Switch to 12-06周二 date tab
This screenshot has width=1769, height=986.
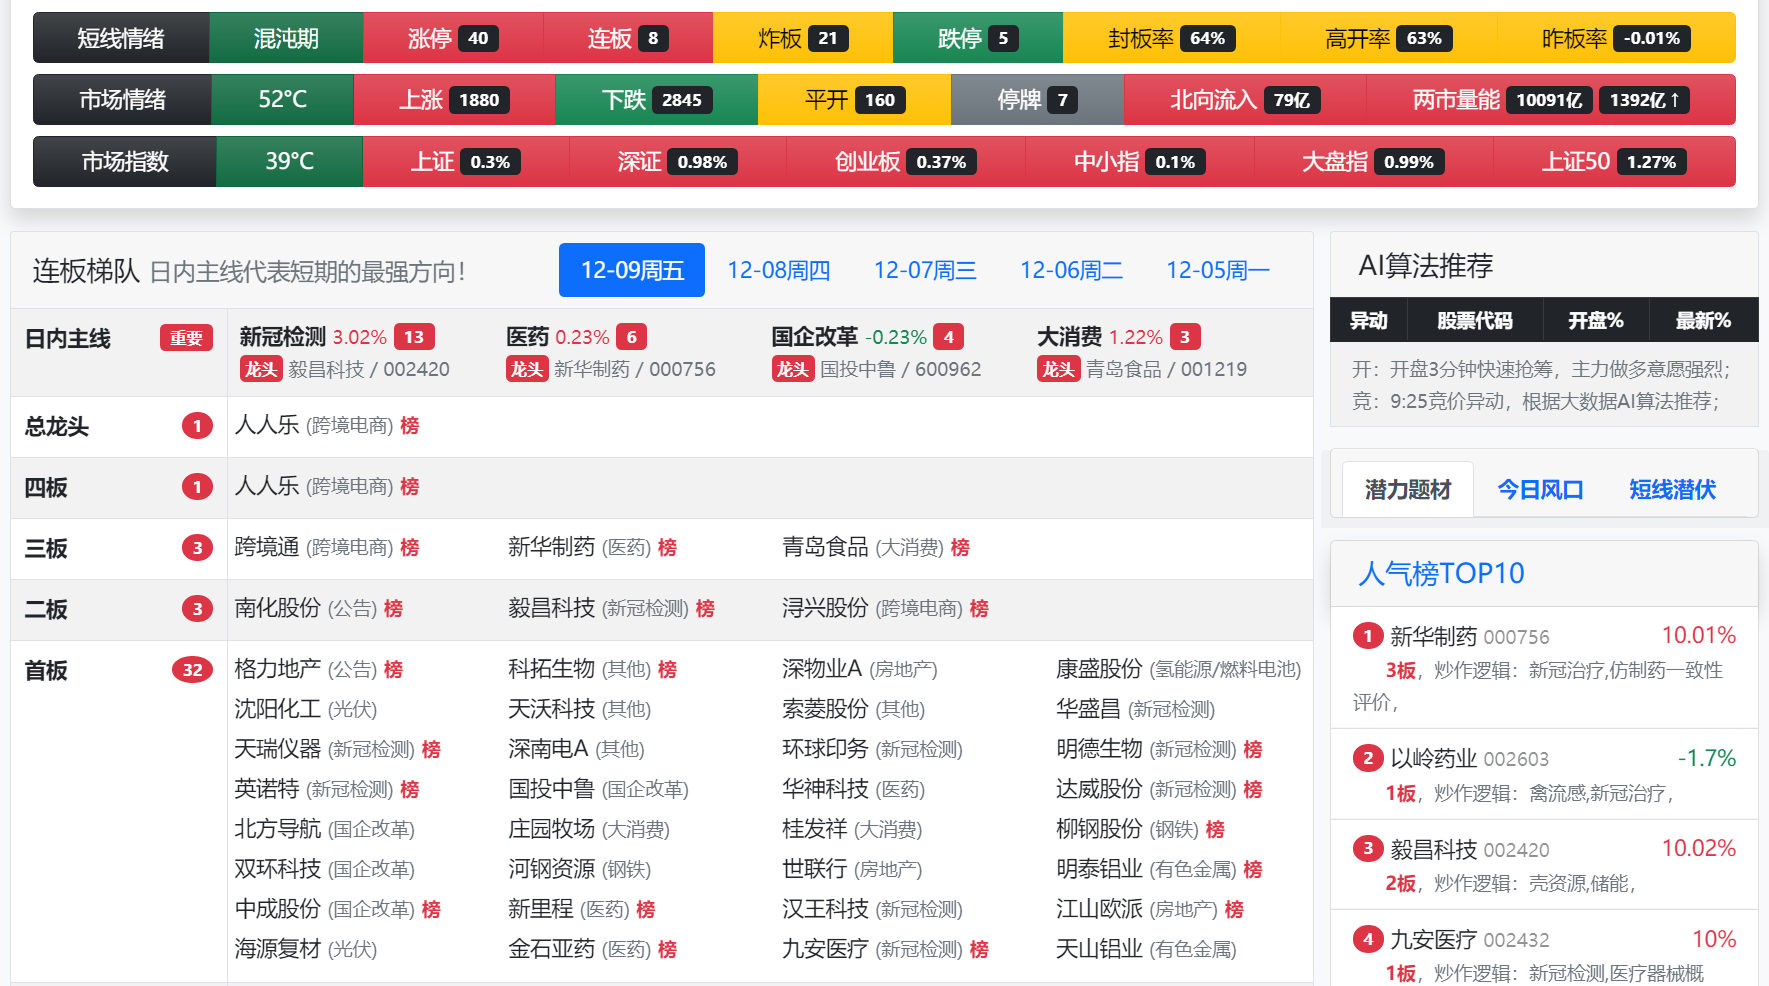pos(1071,270)
